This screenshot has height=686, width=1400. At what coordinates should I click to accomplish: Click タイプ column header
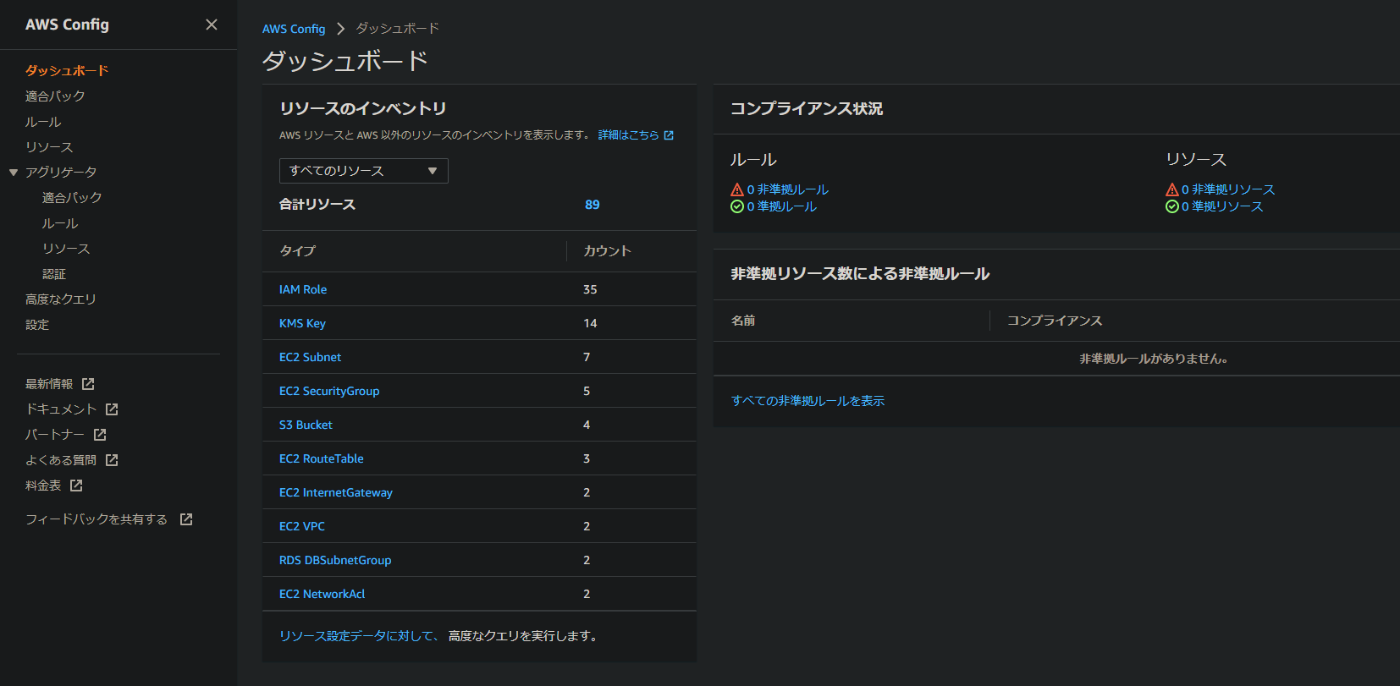pyautogui.click(x=297, y=251)
